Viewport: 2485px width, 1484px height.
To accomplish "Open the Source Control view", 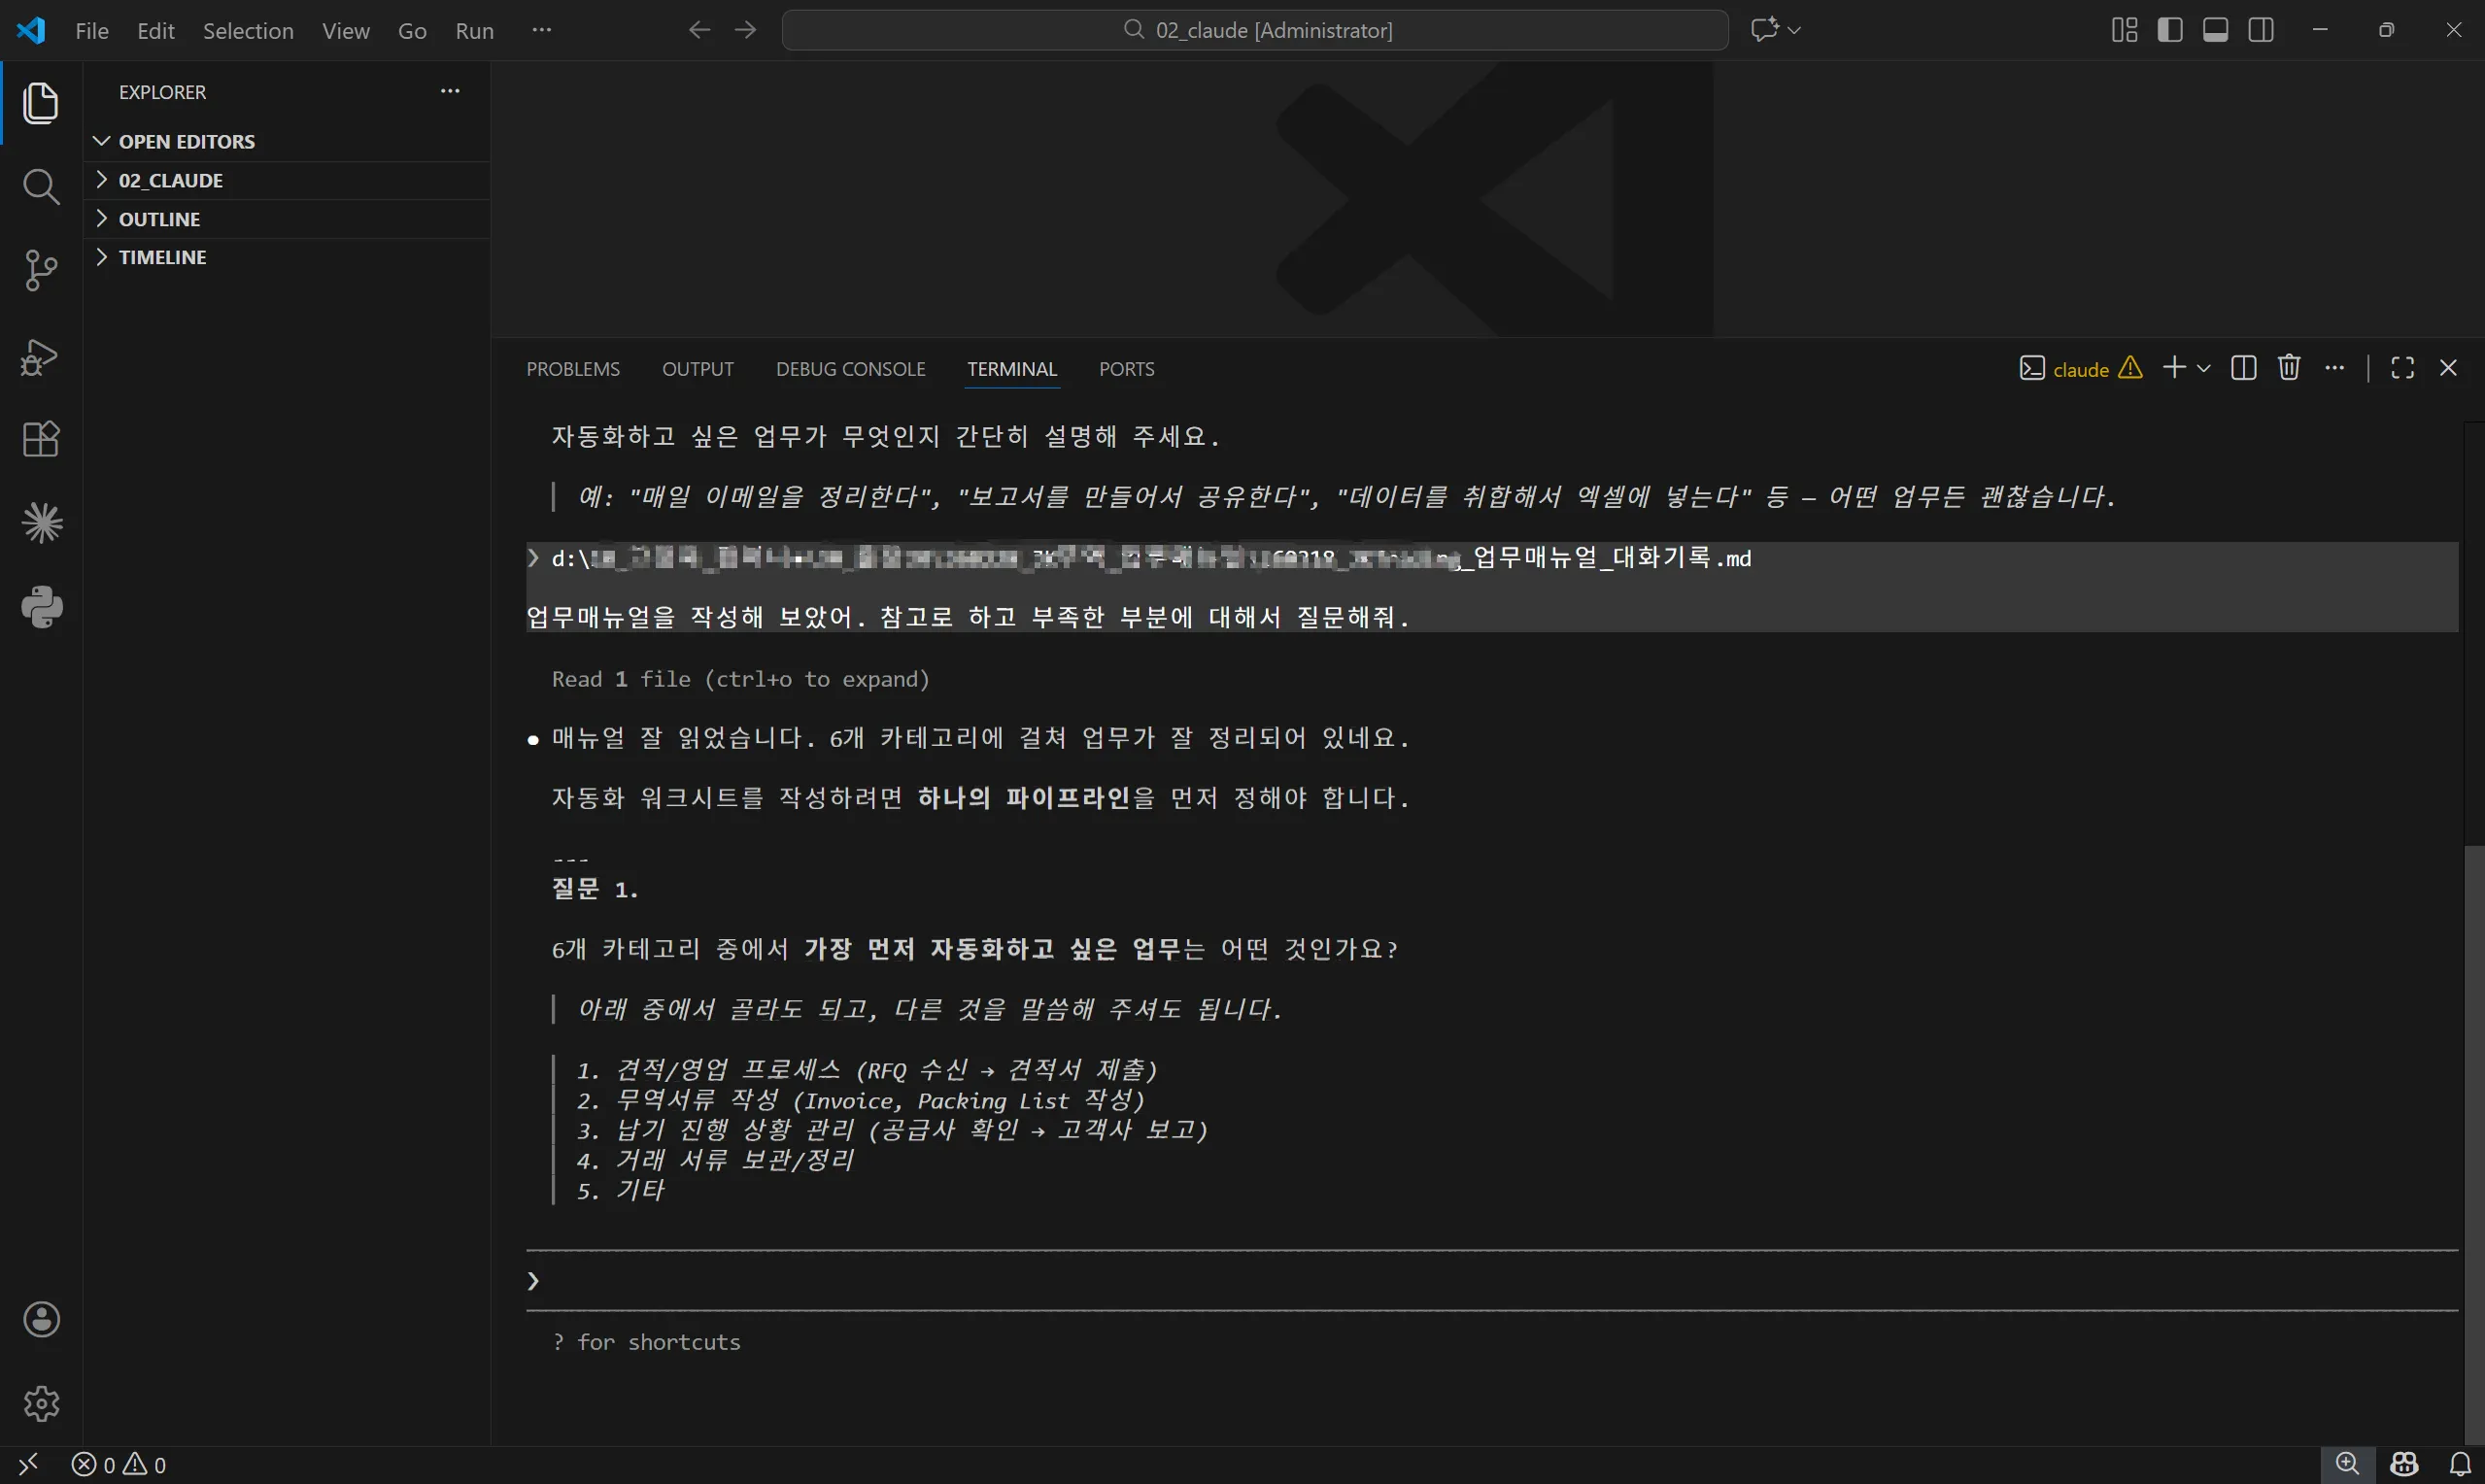I will [x=41, y=270].
